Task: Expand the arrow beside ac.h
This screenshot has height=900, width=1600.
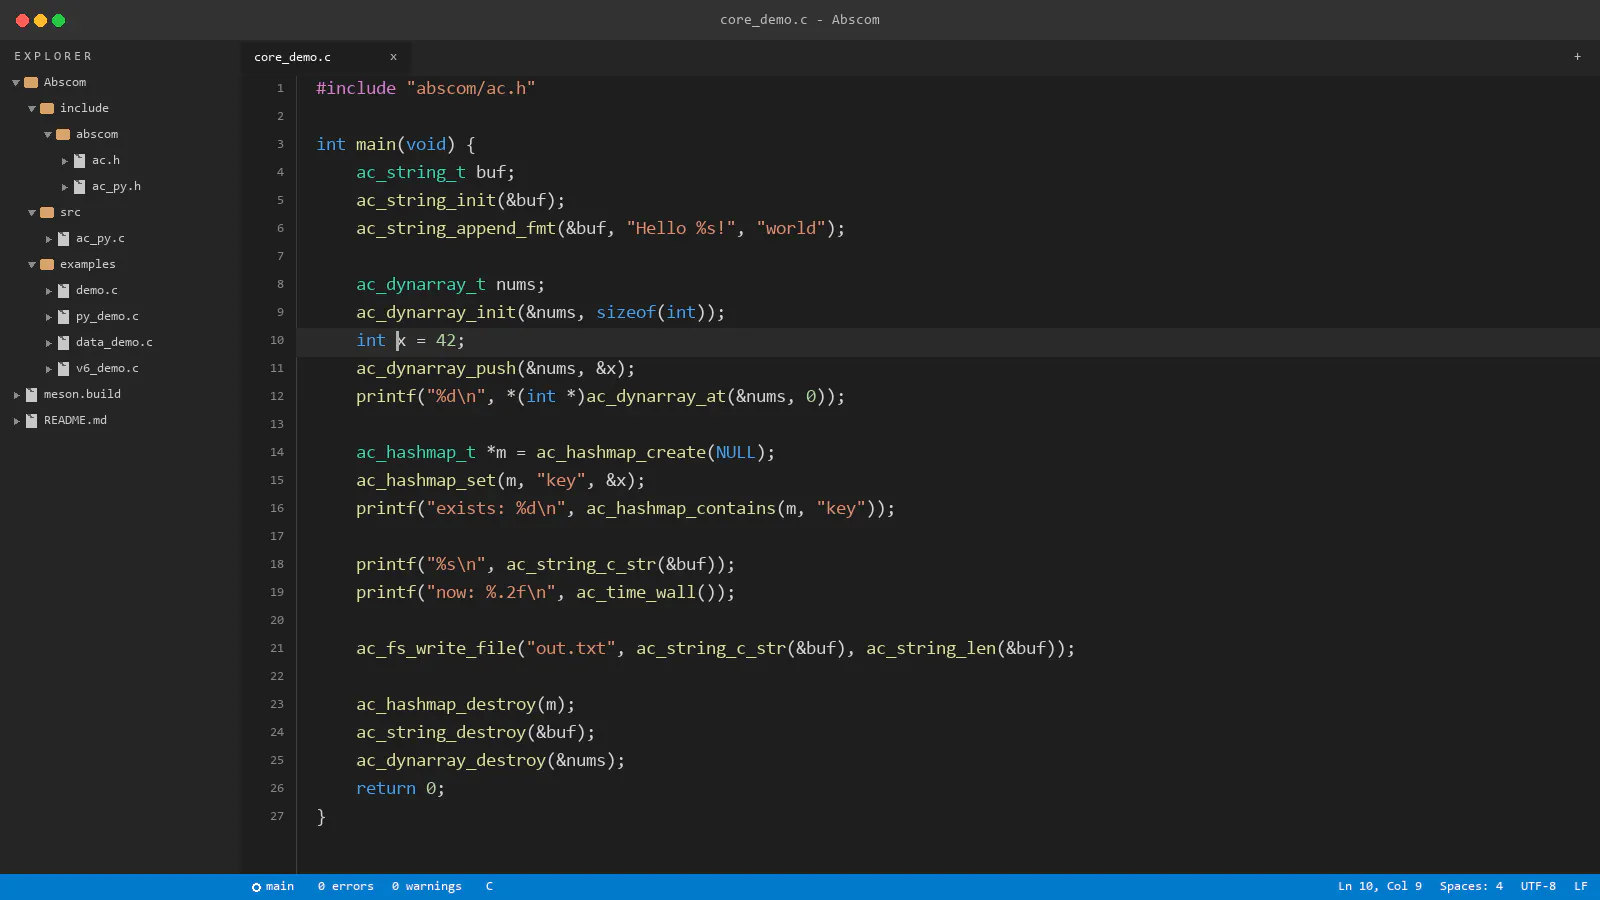Action: pos(64,160)
